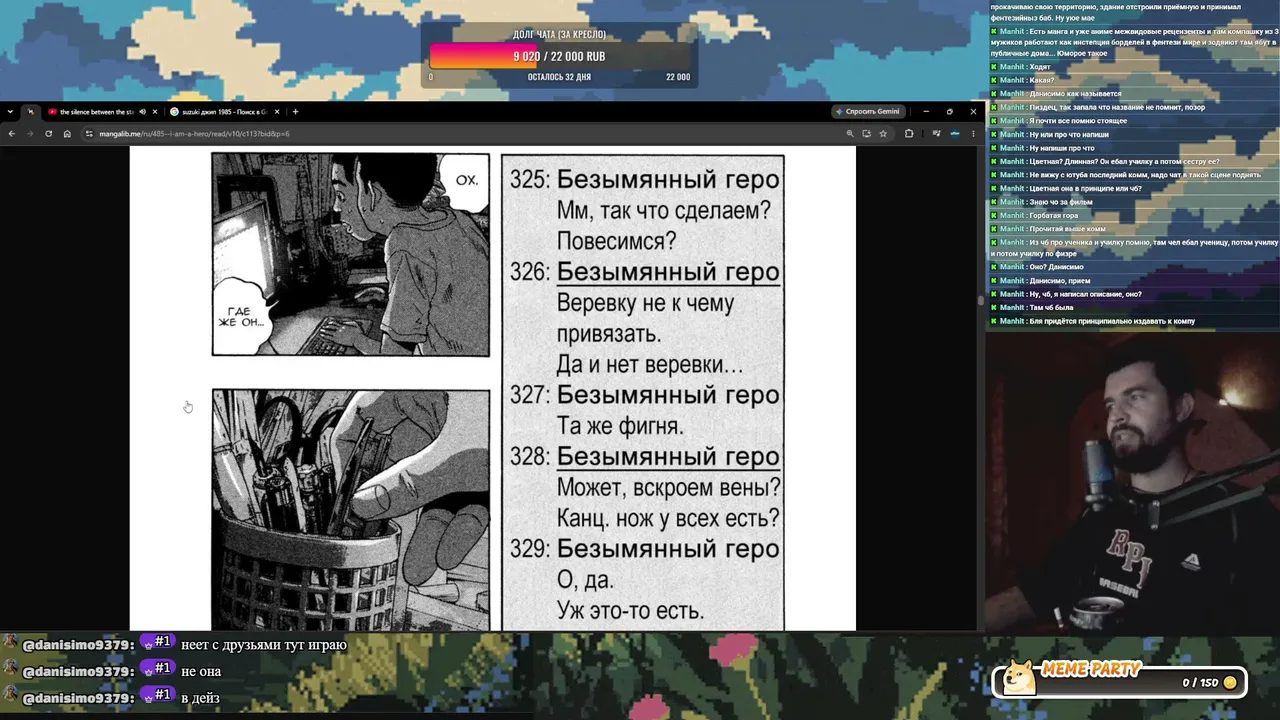The width and height of the screenshot is (1280, 720).
Task: Click the install app icon in address bar
Action: coord(866,133)
